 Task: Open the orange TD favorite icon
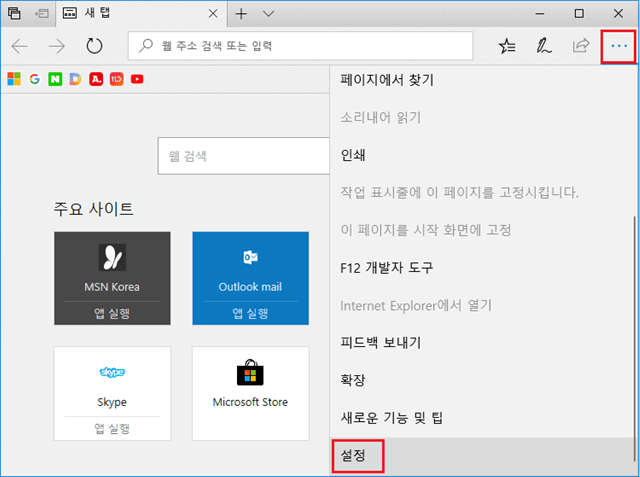point(117,79)
